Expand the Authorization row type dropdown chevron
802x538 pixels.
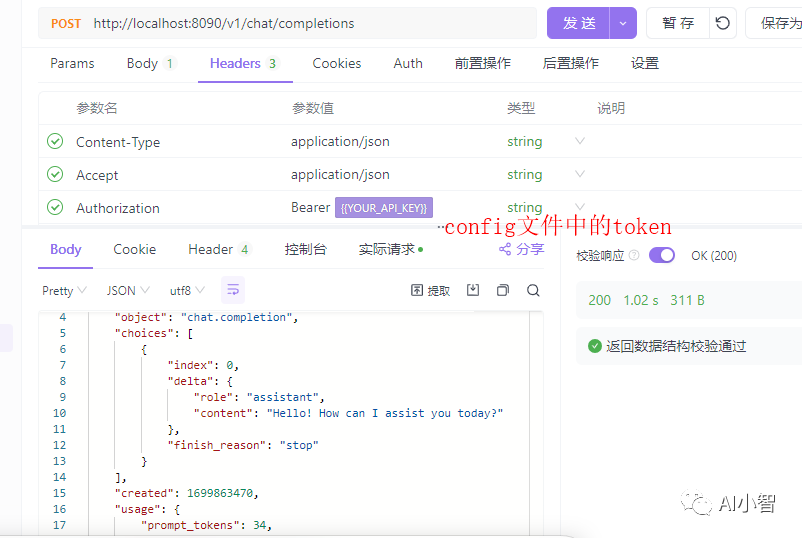point(580,207)
